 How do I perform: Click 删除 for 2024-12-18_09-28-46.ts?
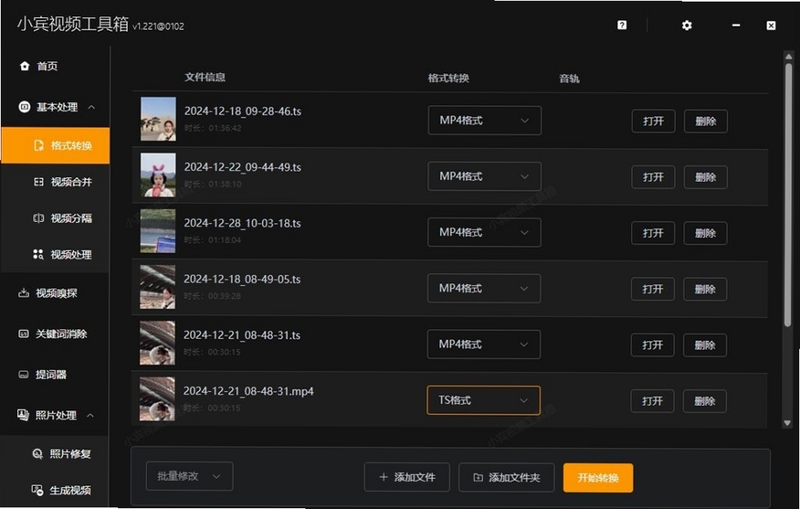[x=706, y=121]
